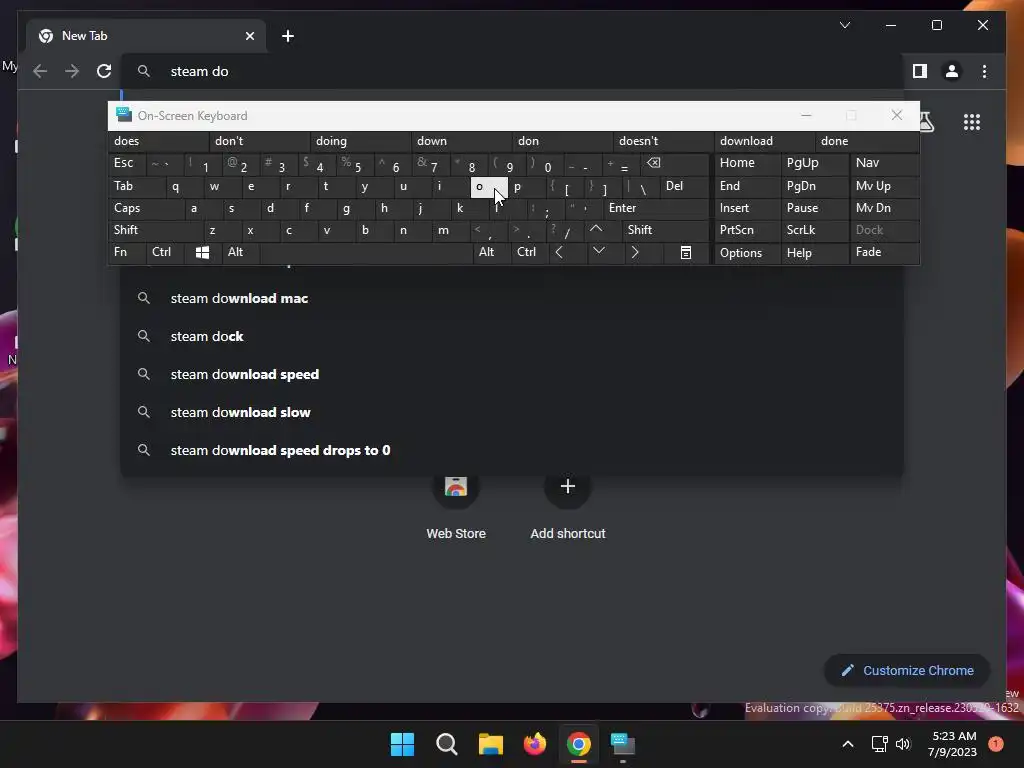1024x768 pixels.
Task: Toggle the Fn key on the On-Screen Keyboard
Action: [x=127, y=252]
